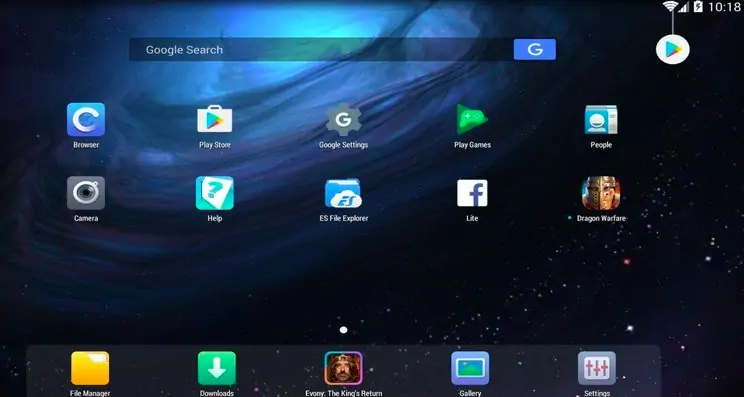Screen dimensions: 744x397
Task: Click the blue Google G button
Action: (x=535, y=49)
